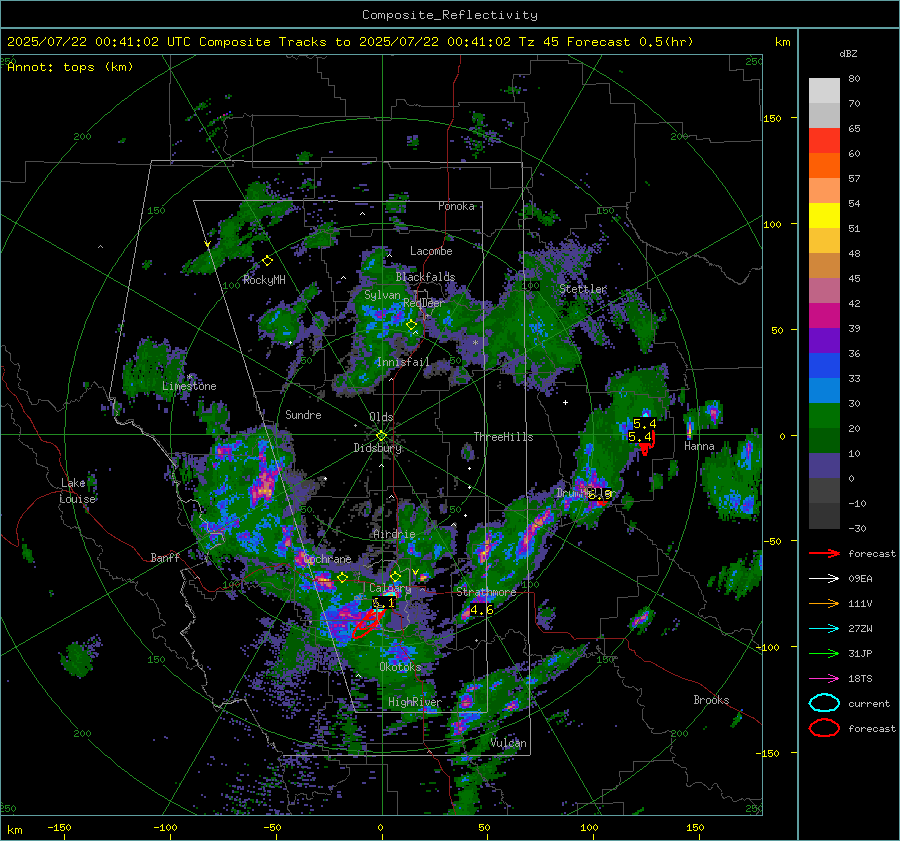Pick the slate swatch between 10 and 0
Screen dimensions: 900x841
[824, 466]
